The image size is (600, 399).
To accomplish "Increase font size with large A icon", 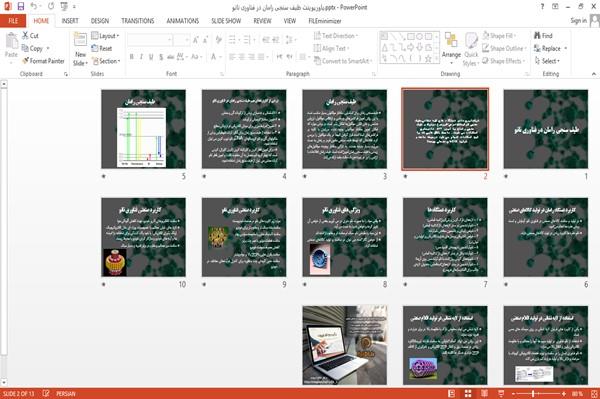I will point(196,40).
